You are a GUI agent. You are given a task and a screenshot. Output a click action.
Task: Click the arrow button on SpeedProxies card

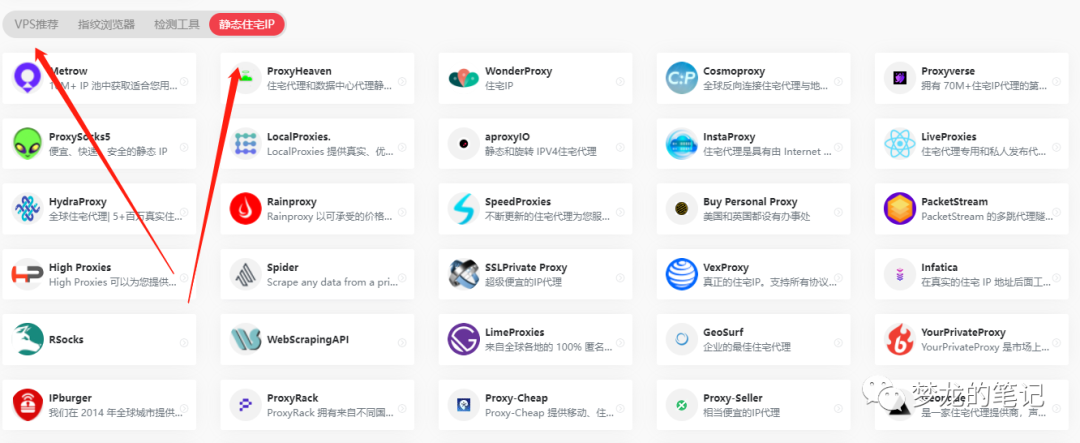(x=620, y=212)
